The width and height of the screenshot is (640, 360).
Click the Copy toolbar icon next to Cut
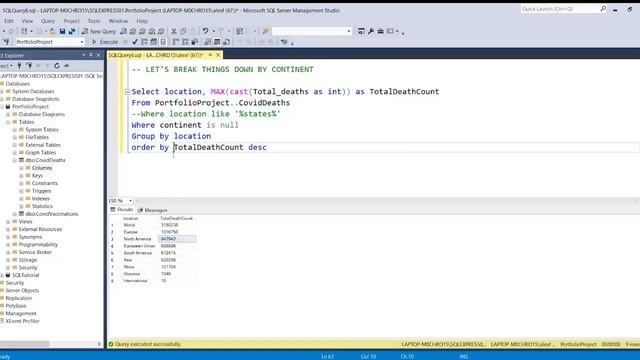pos(183,31)
